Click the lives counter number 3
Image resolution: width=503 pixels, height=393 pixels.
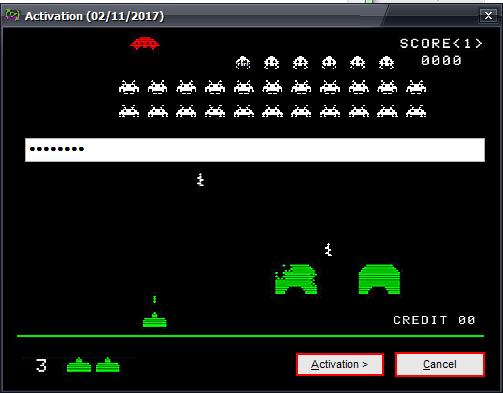tap(41, 365)
